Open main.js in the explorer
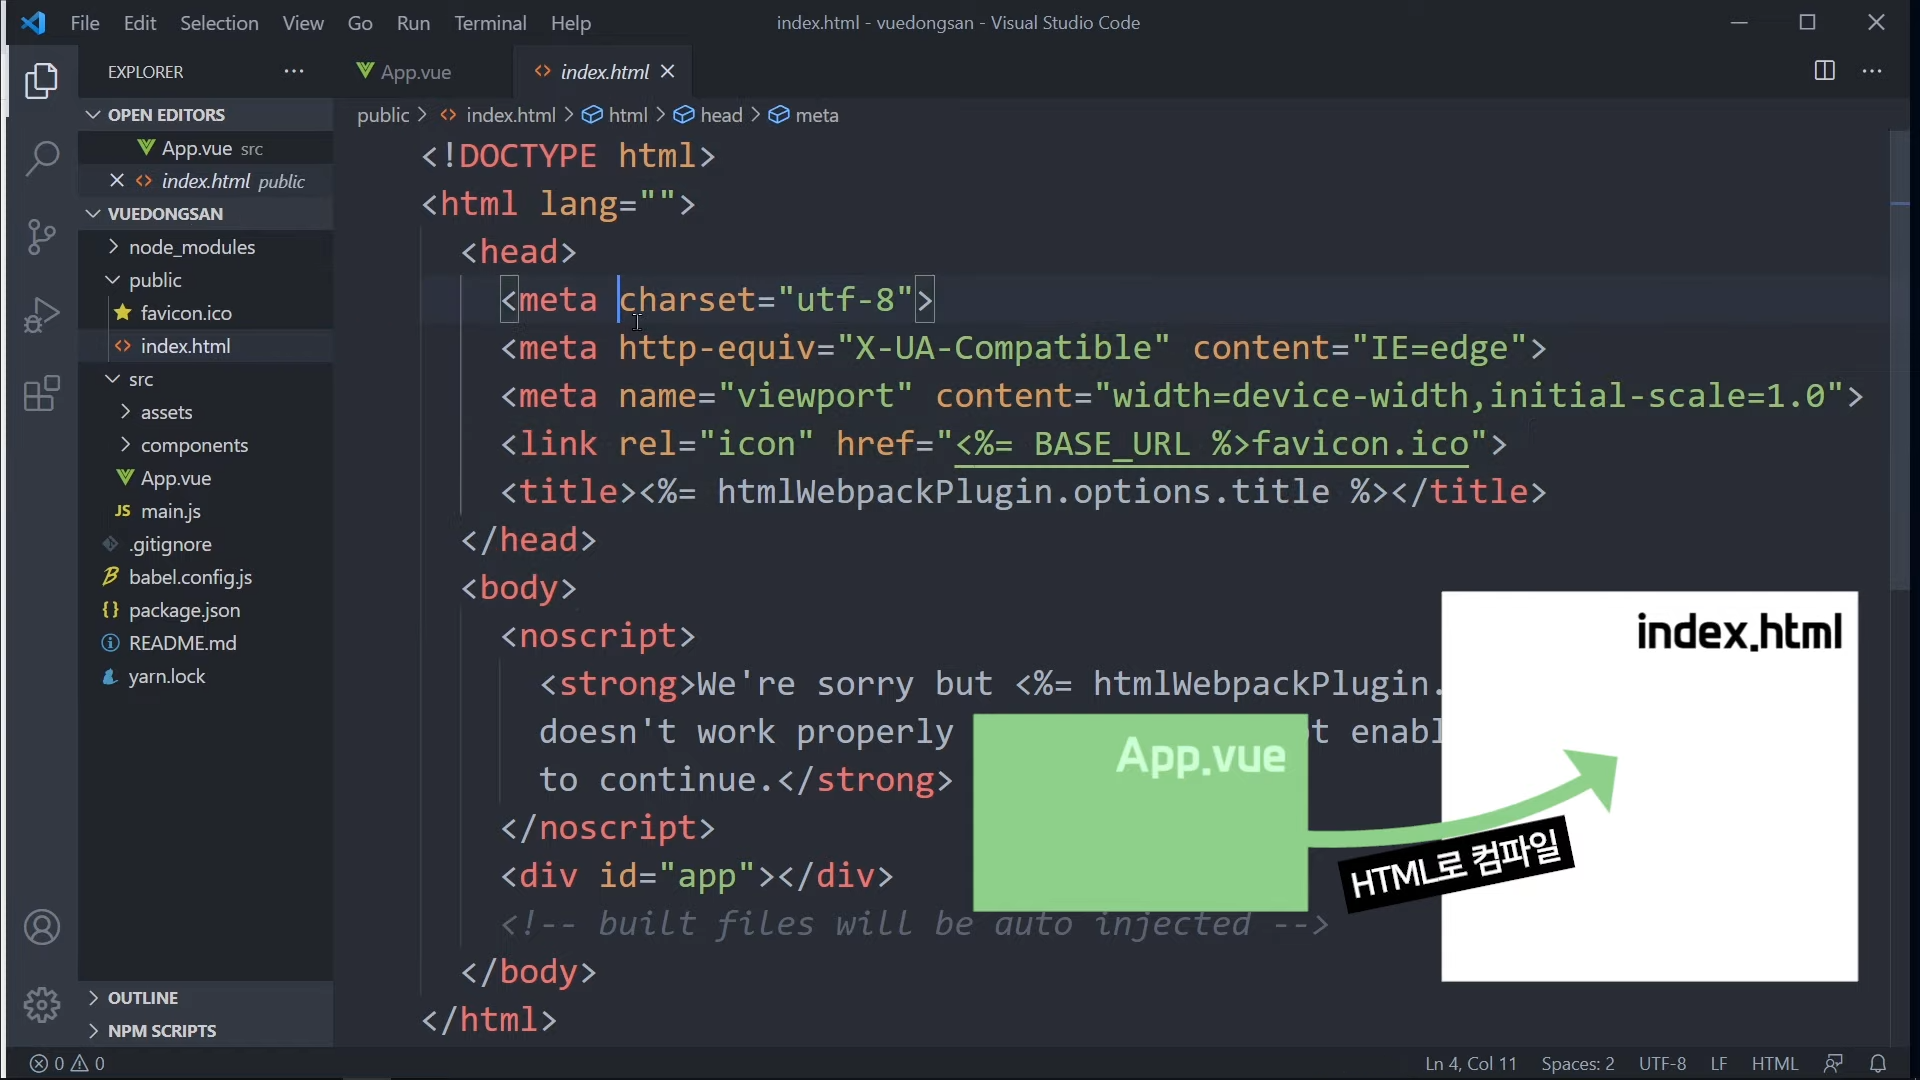This screenshot has height=1080, width=1920. pyautogui.click(x=171, y=511)
